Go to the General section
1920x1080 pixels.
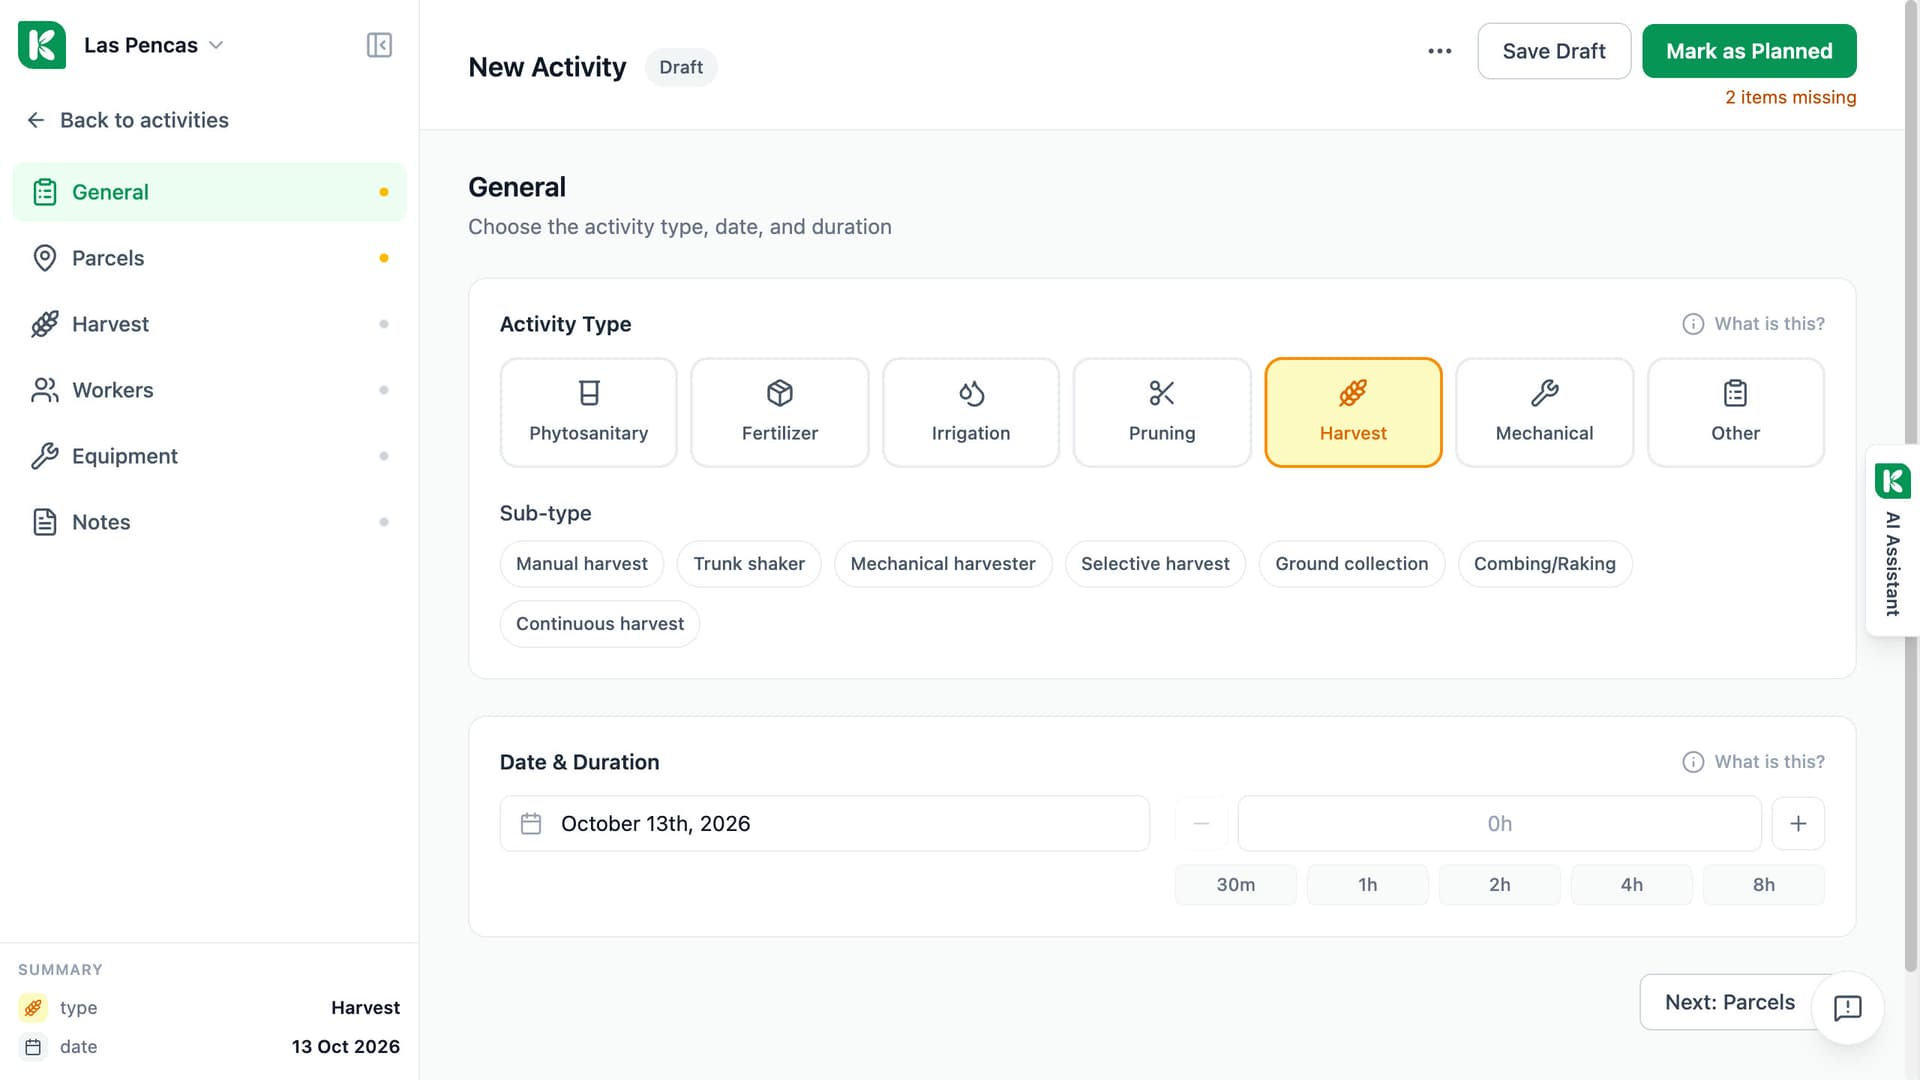coord(209,192)
